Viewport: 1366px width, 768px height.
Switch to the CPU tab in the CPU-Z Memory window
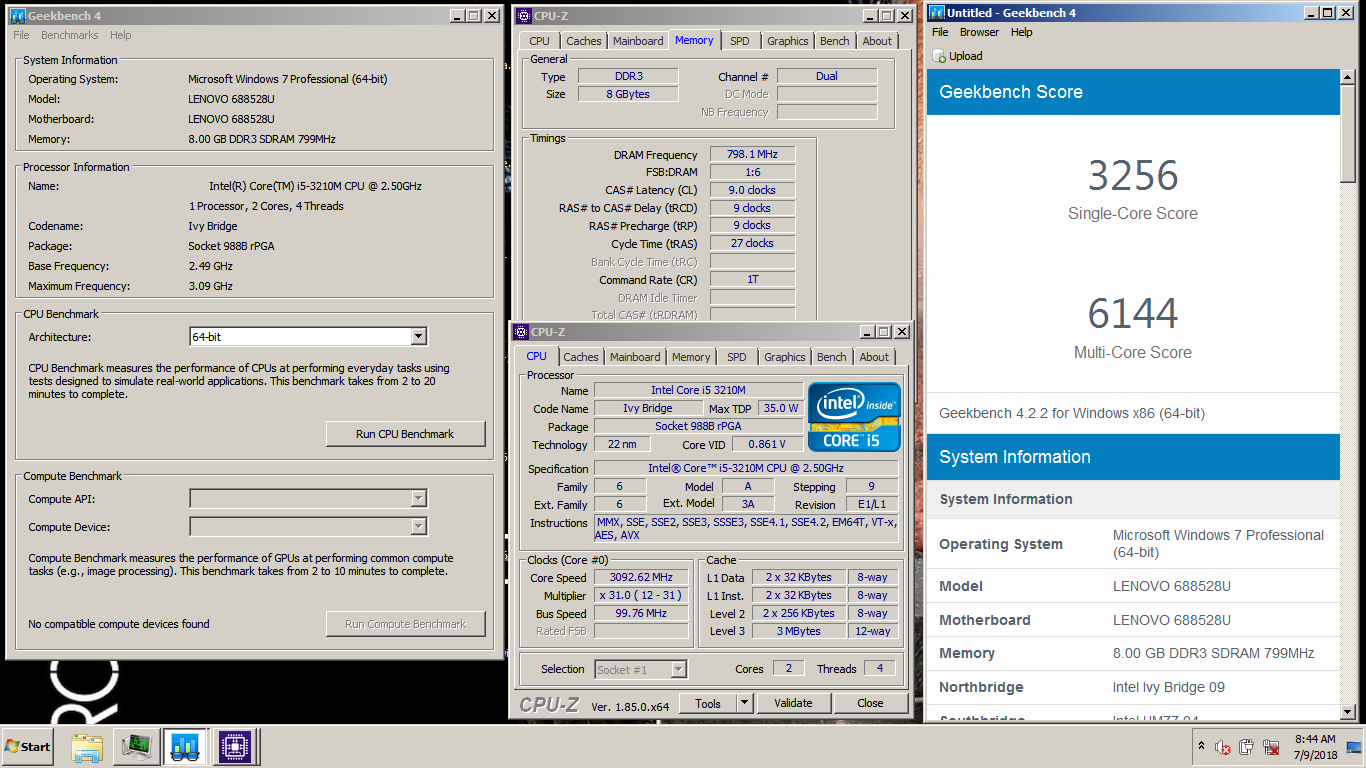(540, 41)
